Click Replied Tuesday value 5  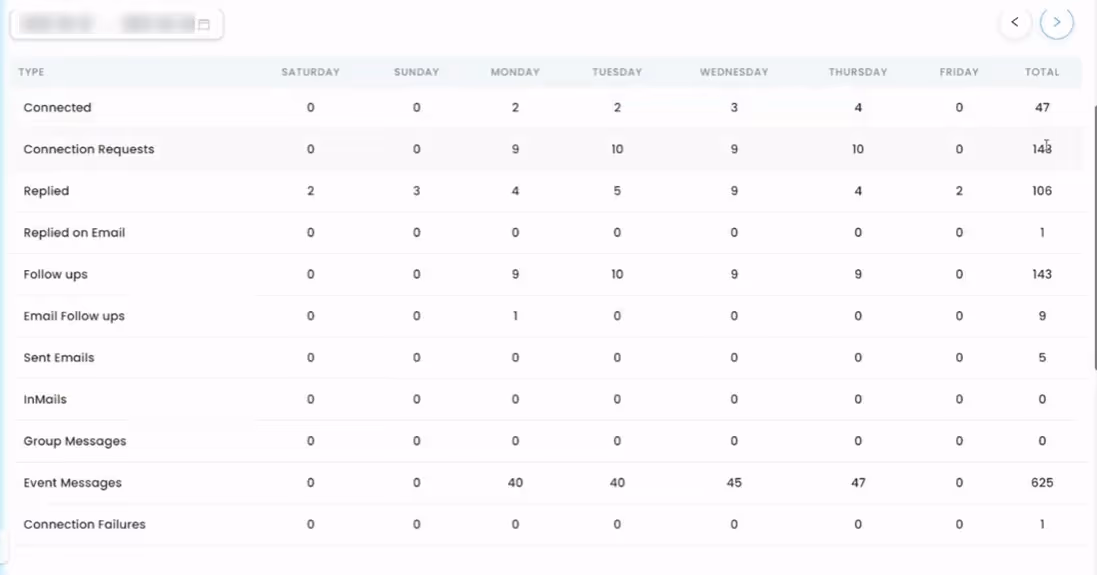[x=617, y=191]
